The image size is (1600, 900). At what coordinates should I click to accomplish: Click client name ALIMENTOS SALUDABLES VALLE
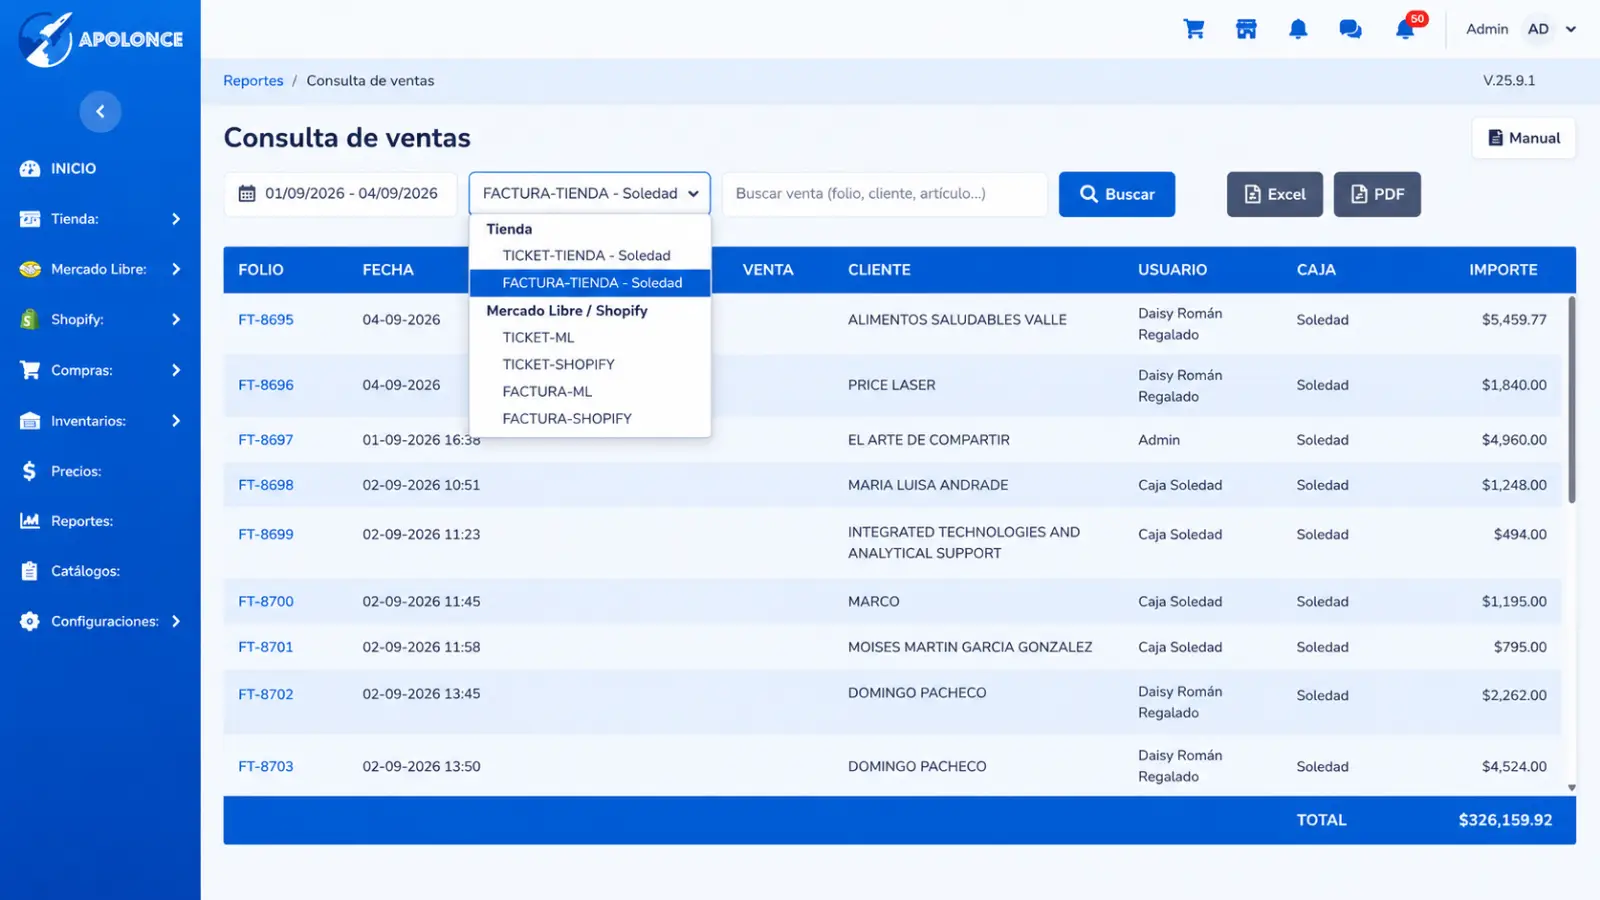click(957, 320)
